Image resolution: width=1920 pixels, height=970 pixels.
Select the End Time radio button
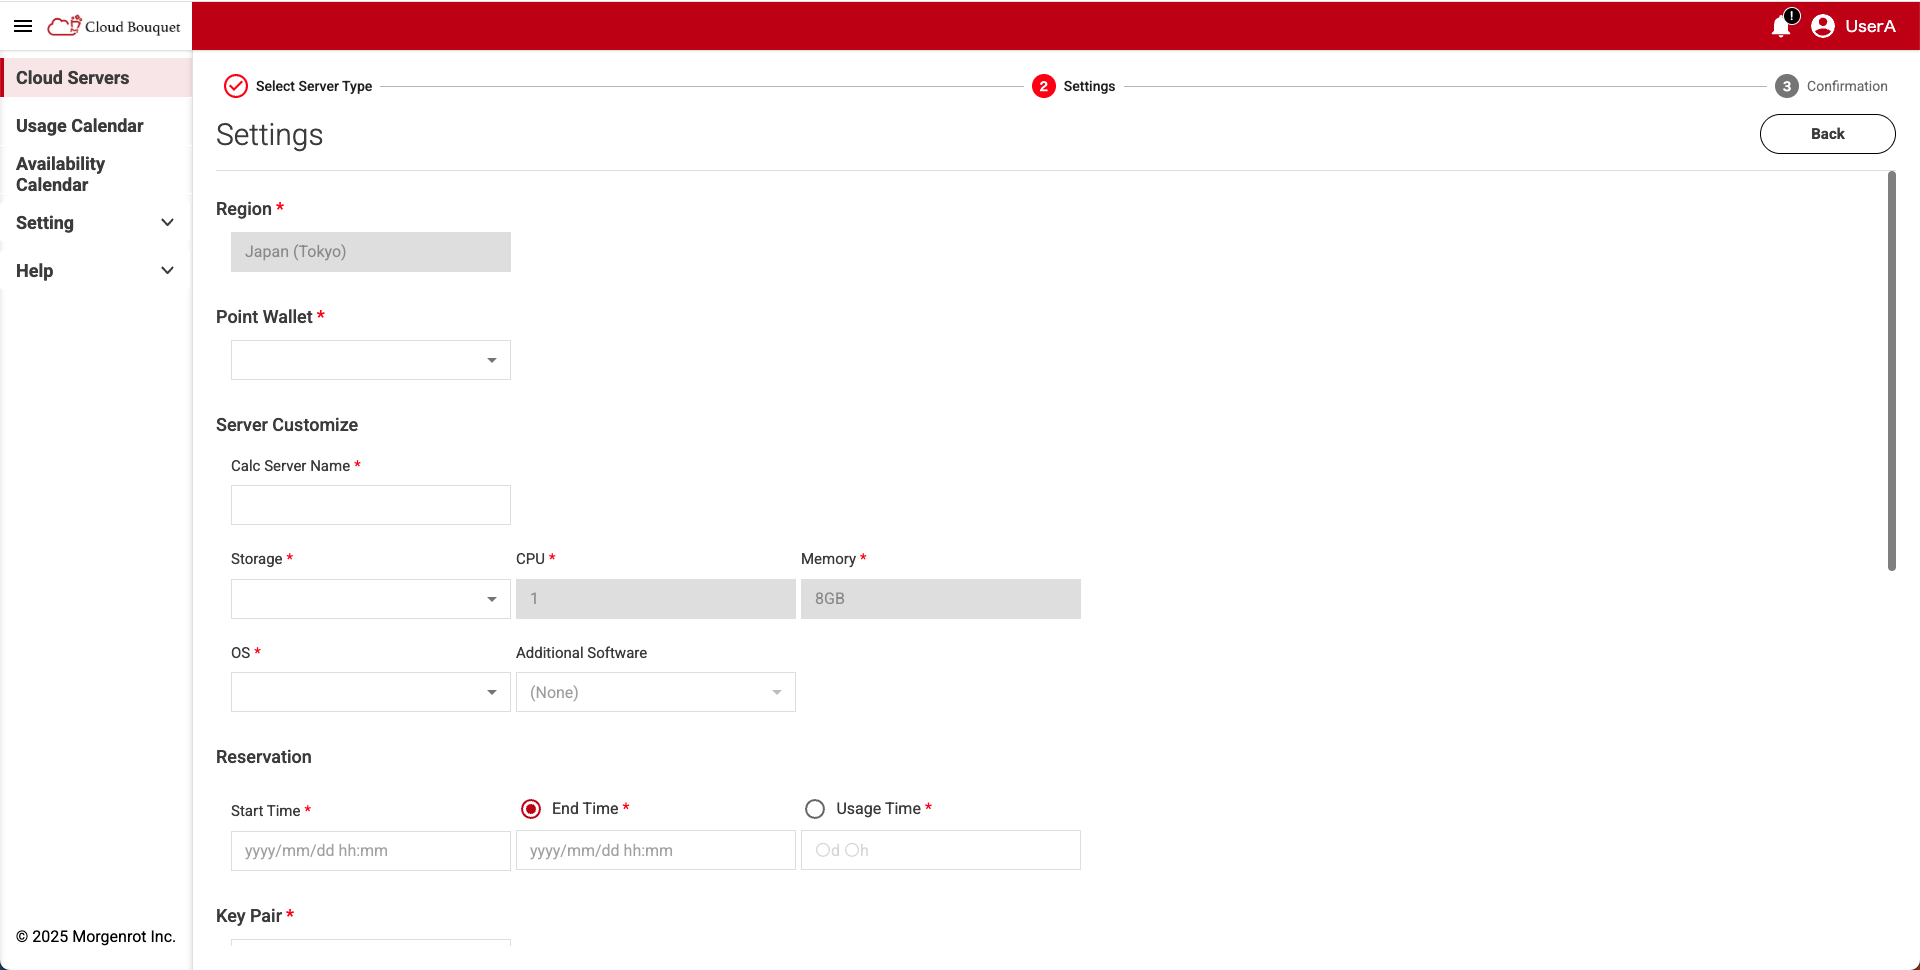click(531, 808)
